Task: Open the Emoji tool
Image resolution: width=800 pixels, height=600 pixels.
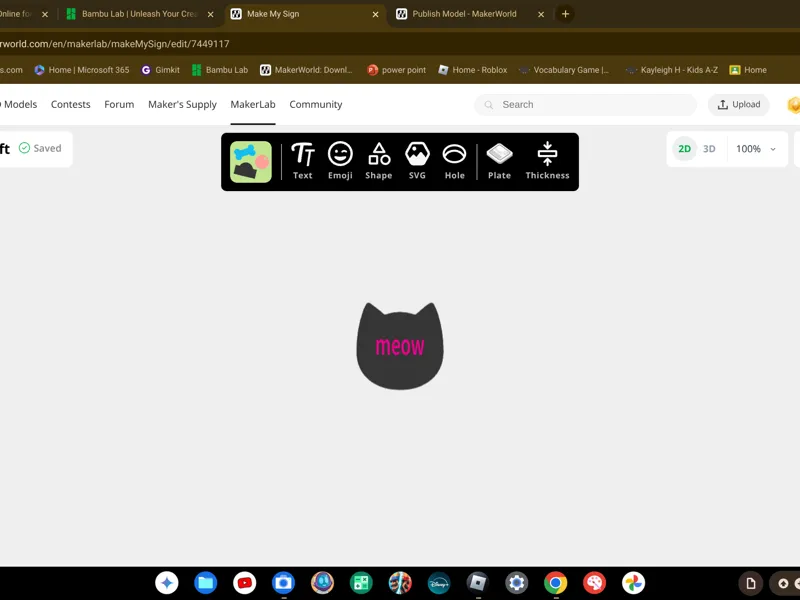Action: (340, 161)
